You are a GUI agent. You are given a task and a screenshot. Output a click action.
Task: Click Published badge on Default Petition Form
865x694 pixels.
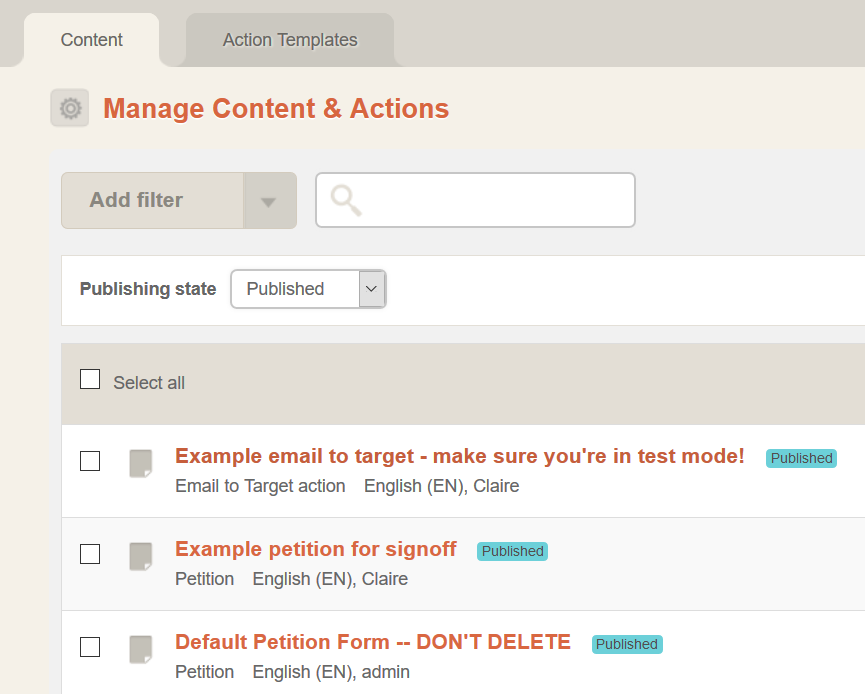point(627,644)
